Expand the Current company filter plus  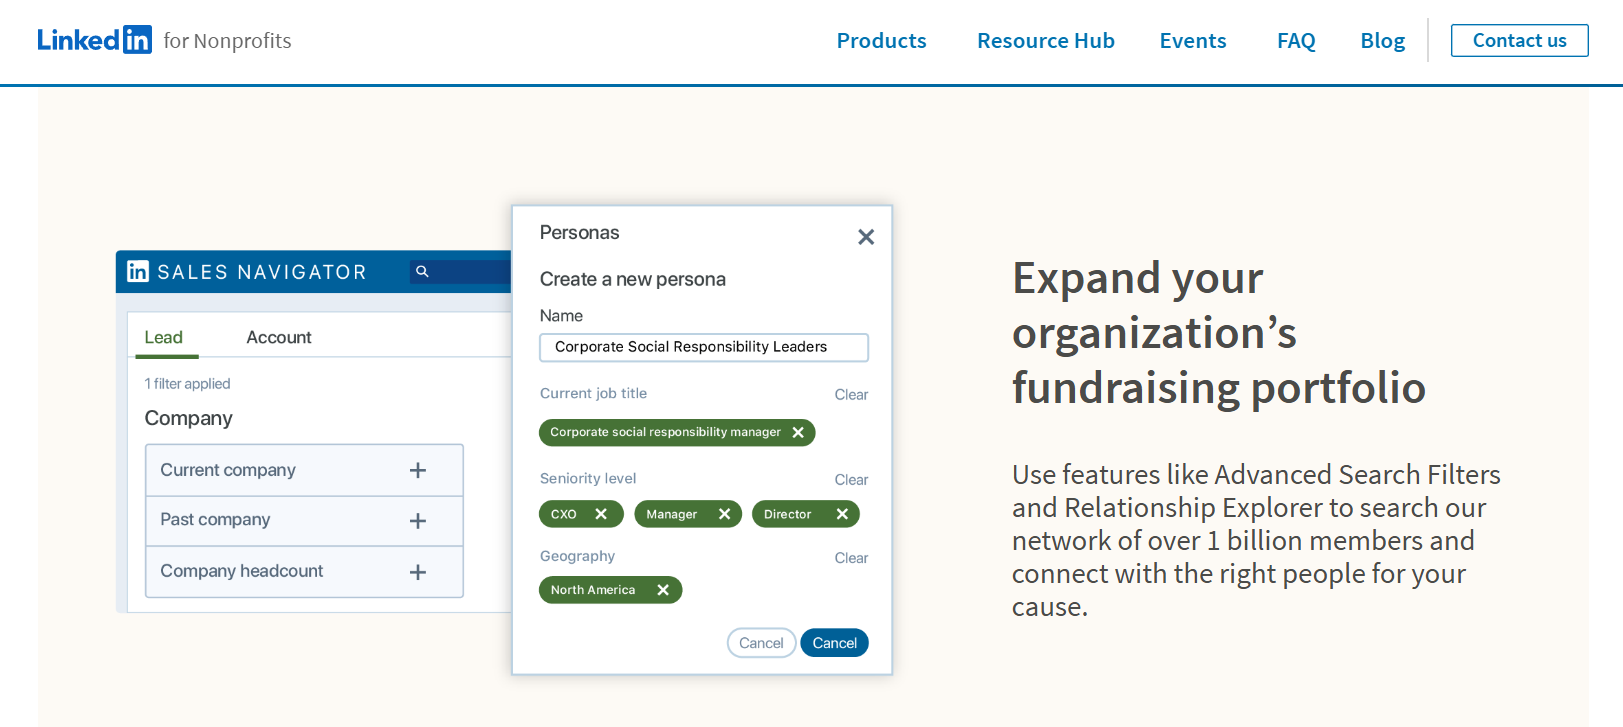(x=418, y=470)
